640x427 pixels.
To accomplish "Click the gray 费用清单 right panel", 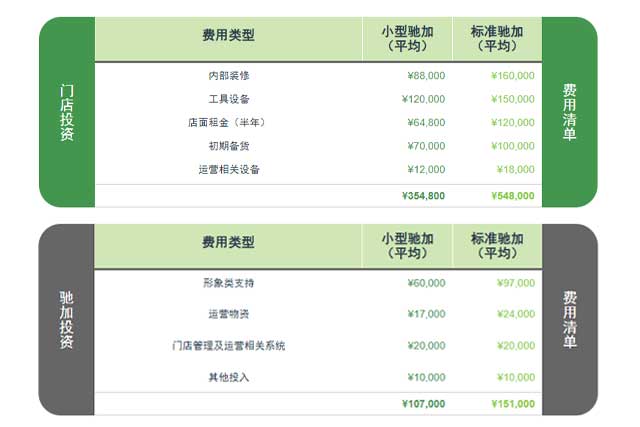I will pos(569,320).
